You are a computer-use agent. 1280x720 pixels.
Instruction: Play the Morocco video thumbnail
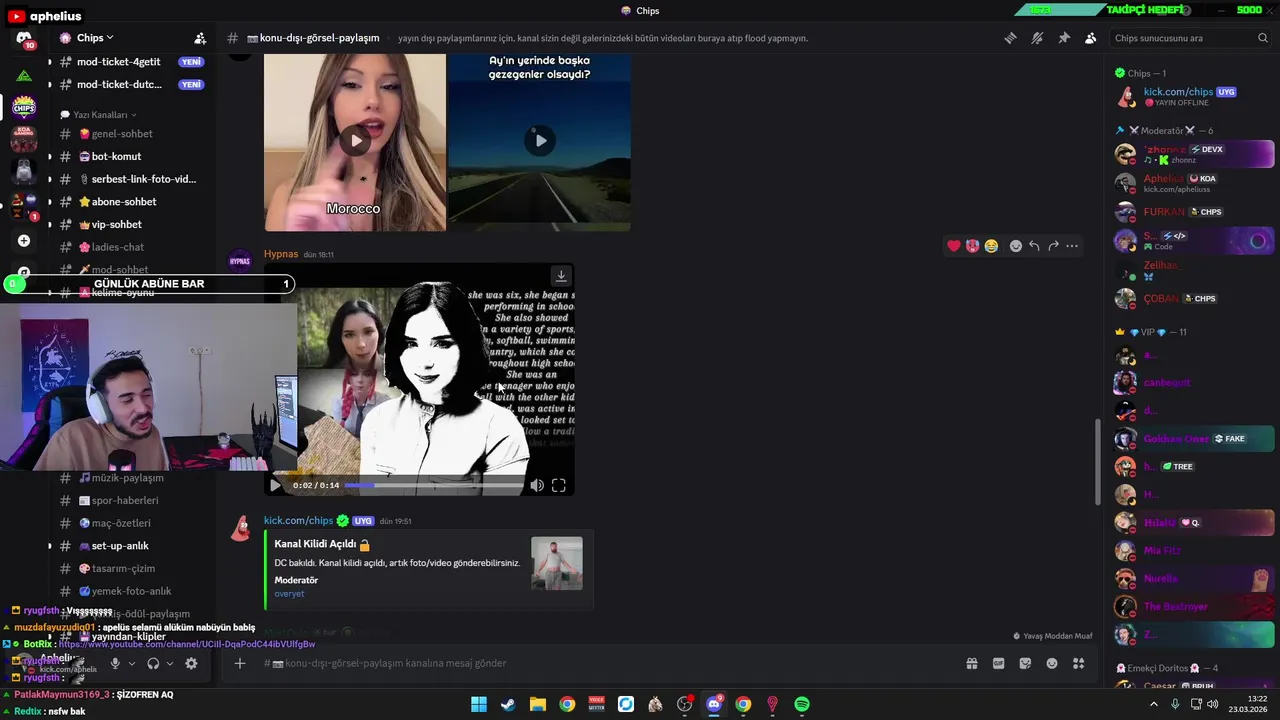point(355,141)
